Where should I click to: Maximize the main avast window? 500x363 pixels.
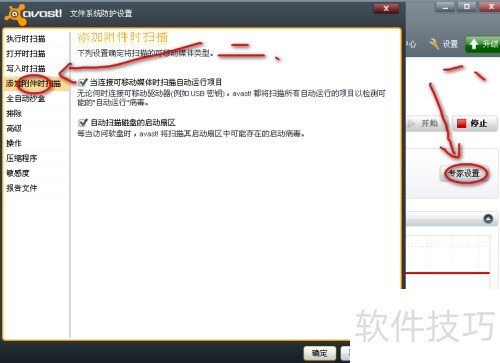point(467,7)
